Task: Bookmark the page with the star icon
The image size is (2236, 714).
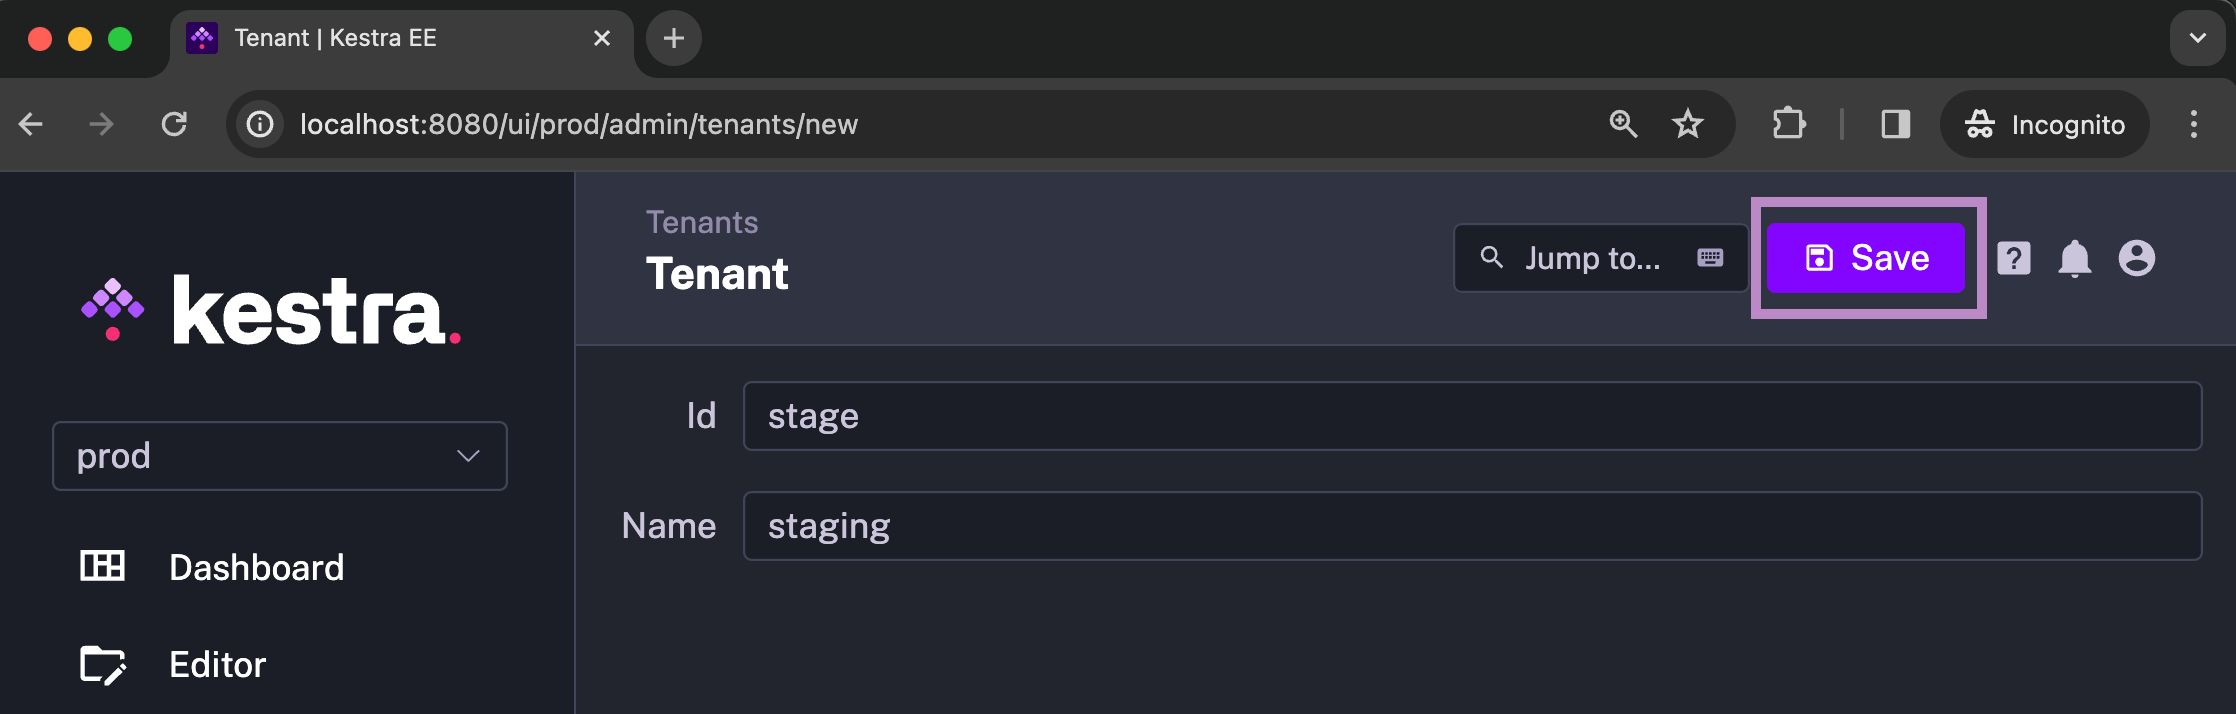Action: pos(1688,124)
